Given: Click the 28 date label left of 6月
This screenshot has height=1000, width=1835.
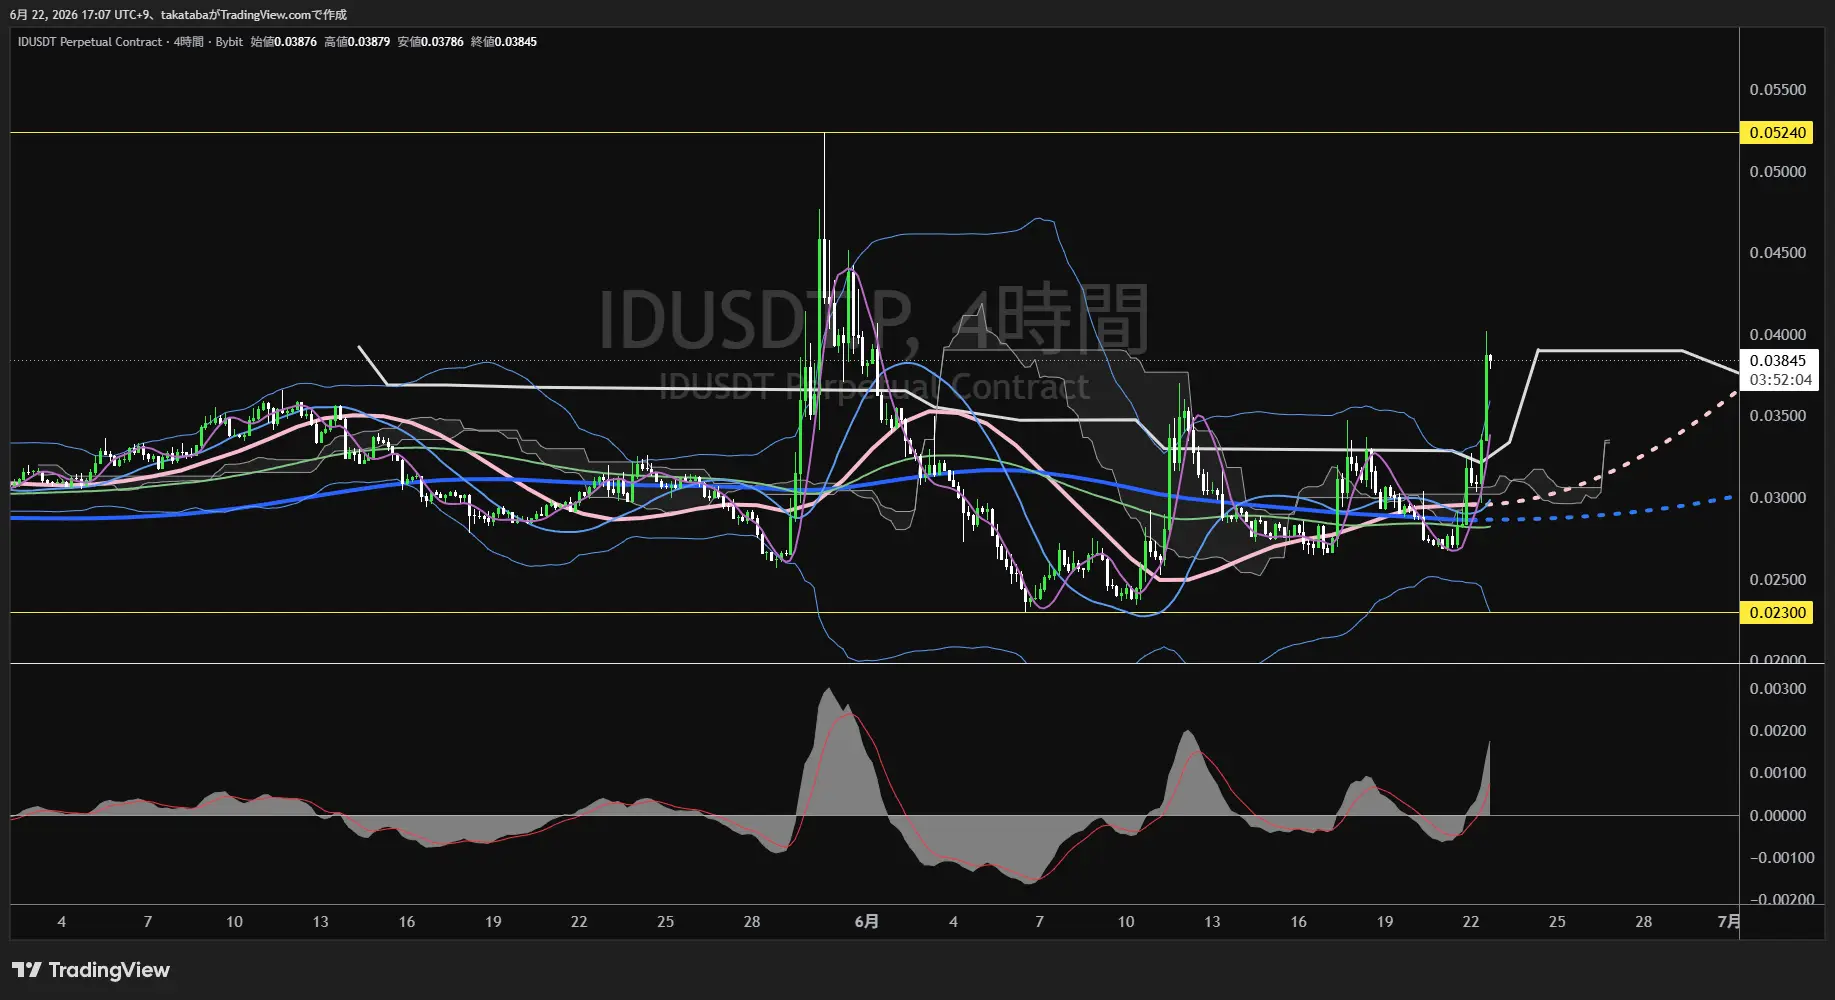Looking at the screenshot, I should point(752,922).
